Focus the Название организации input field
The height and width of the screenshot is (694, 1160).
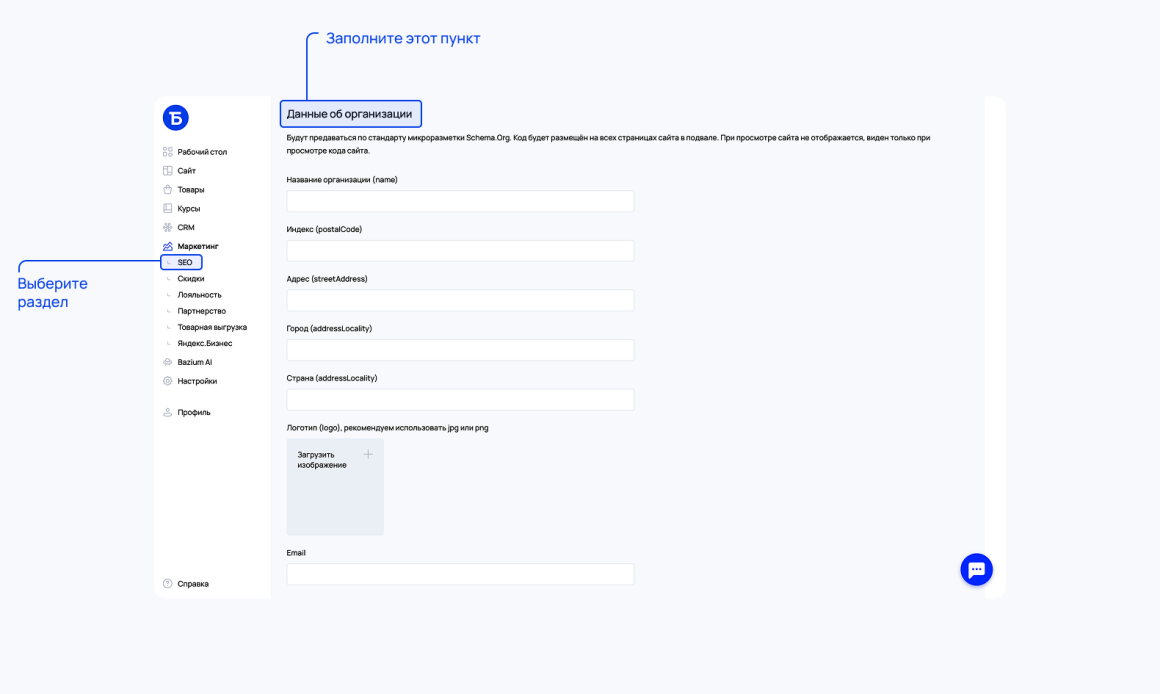460,201
